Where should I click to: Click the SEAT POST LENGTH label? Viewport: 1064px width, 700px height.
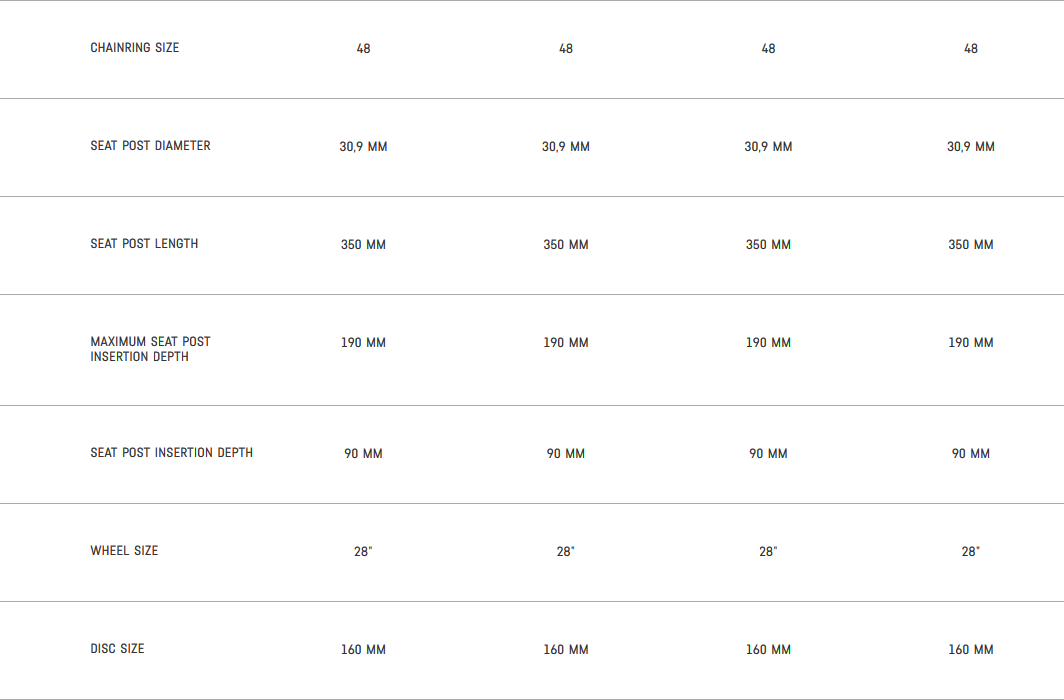click(x=144, y=244)
